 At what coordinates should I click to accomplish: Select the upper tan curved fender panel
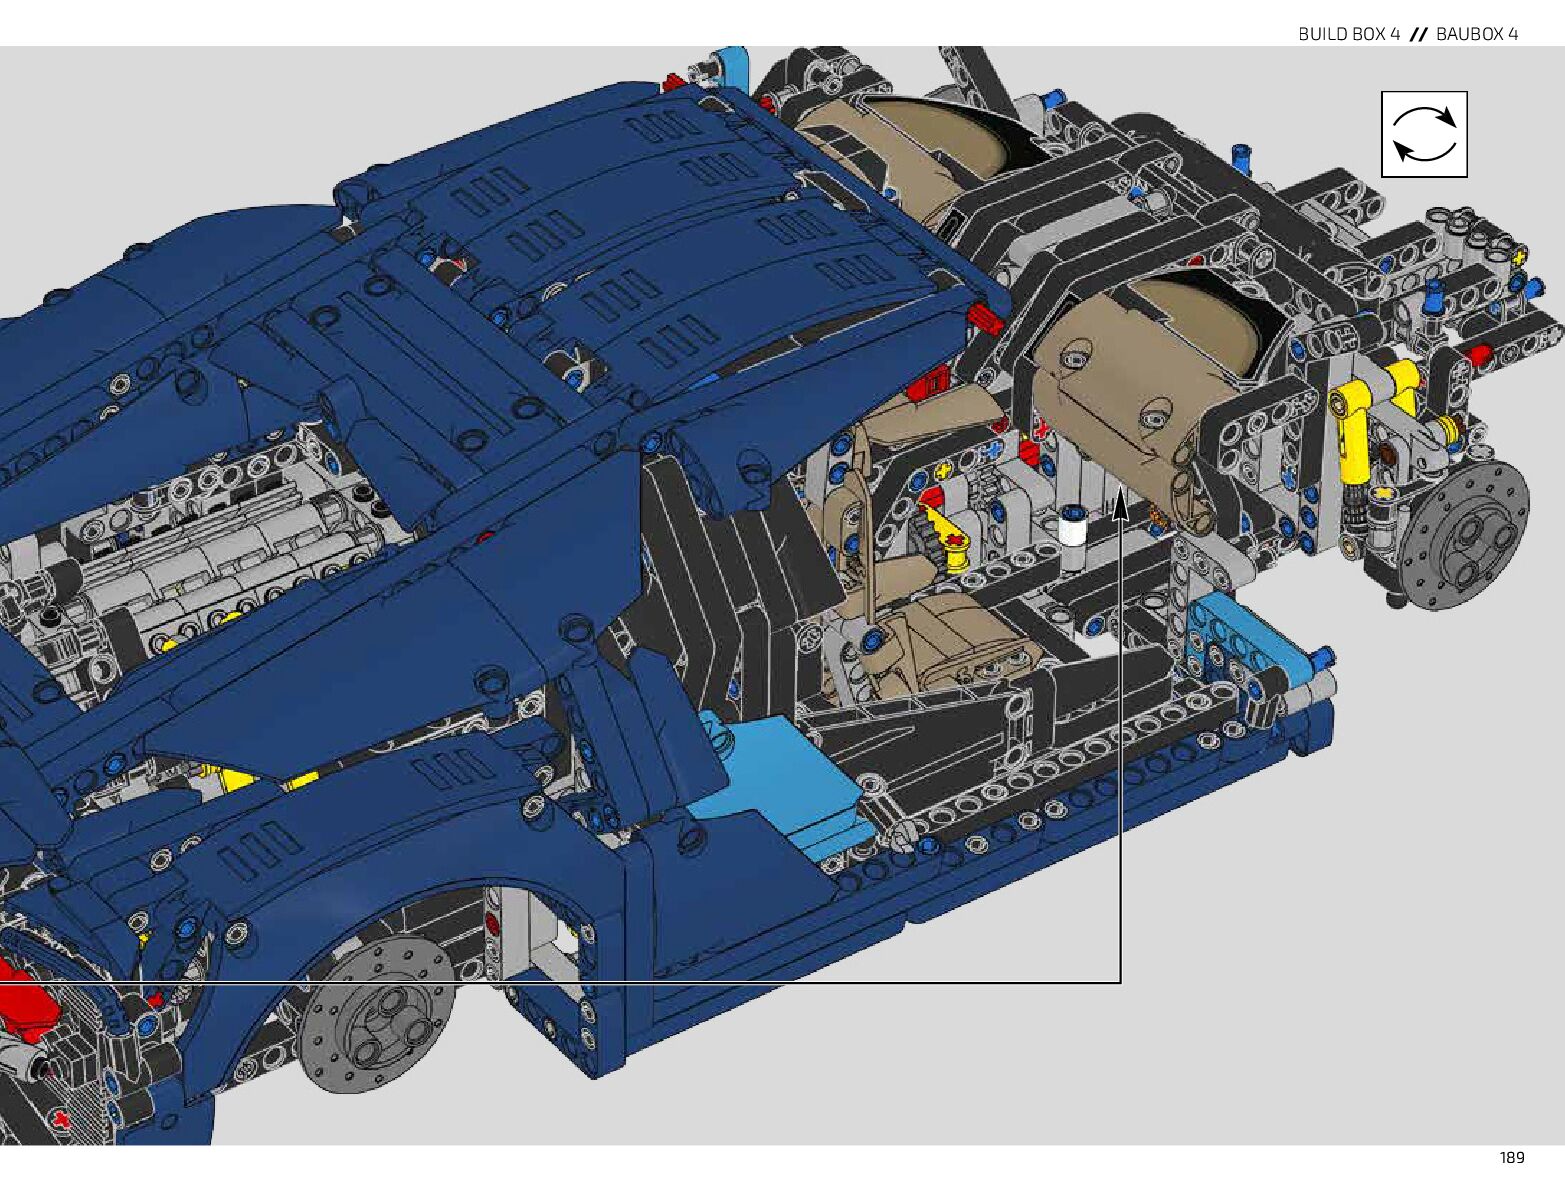point(900,140)
